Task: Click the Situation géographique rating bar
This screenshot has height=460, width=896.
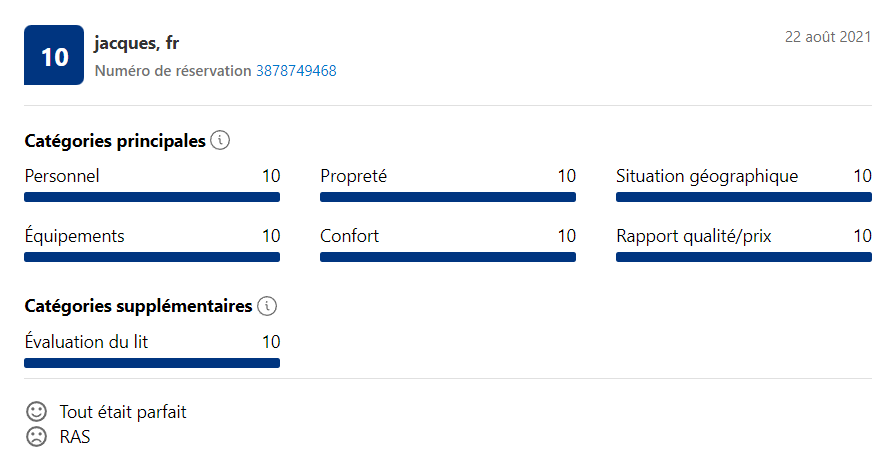Action: [744, 197]
